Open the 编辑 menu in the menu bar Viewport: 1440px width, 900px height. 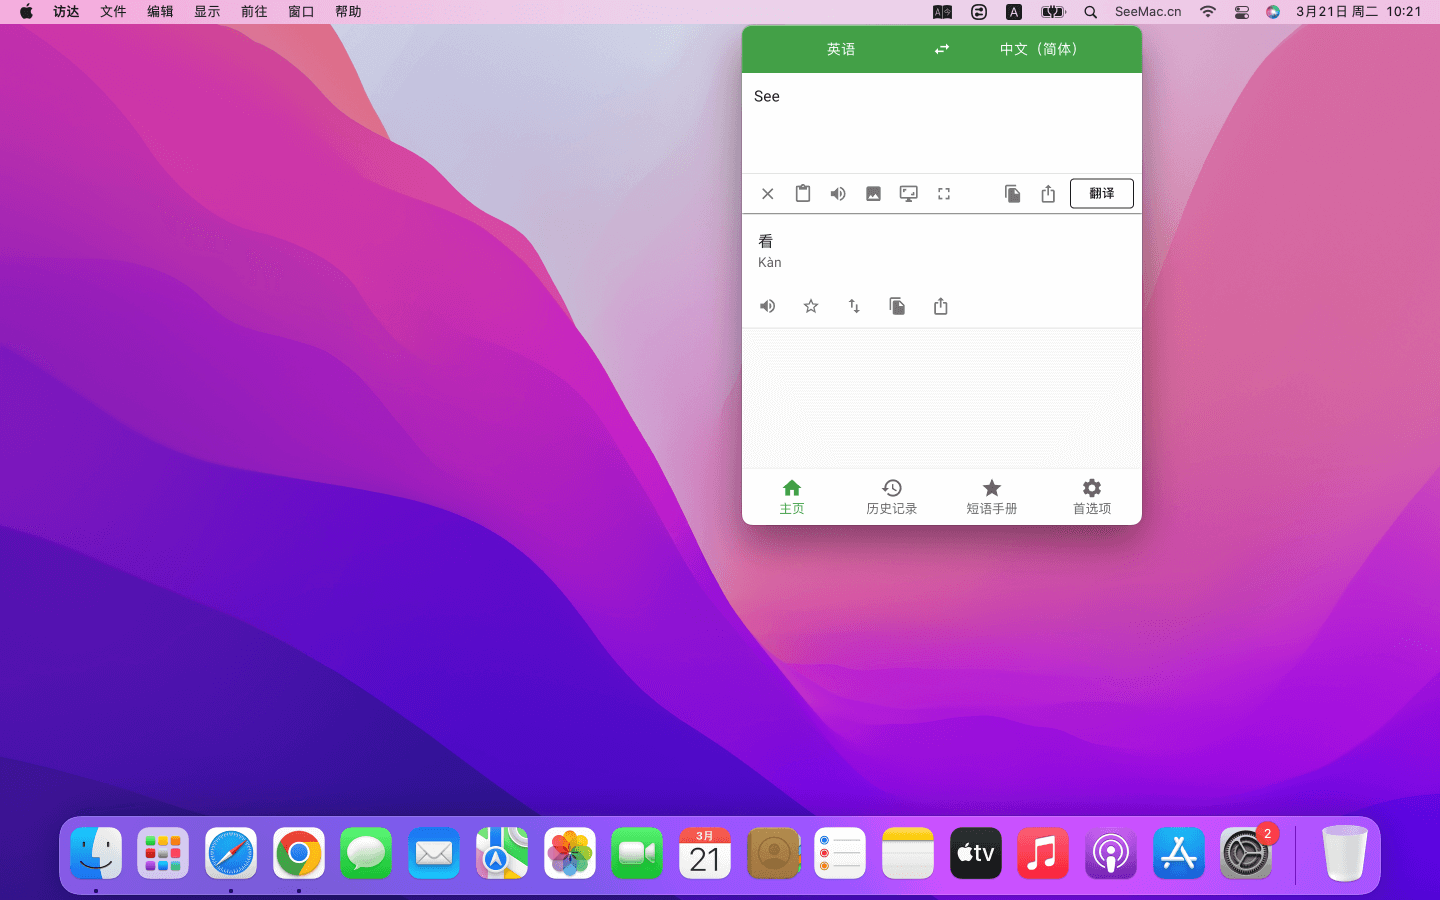pos(160,12)
